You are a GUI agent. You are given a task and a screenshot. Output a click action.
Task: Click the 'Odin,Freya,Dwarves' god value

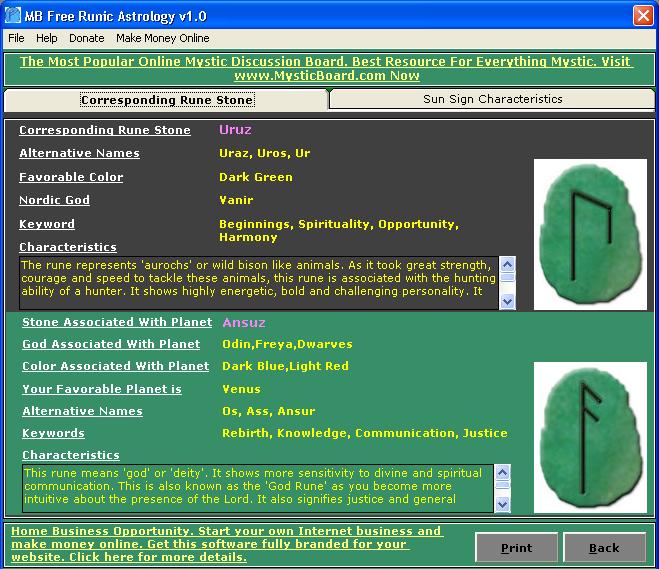(287, 344)
